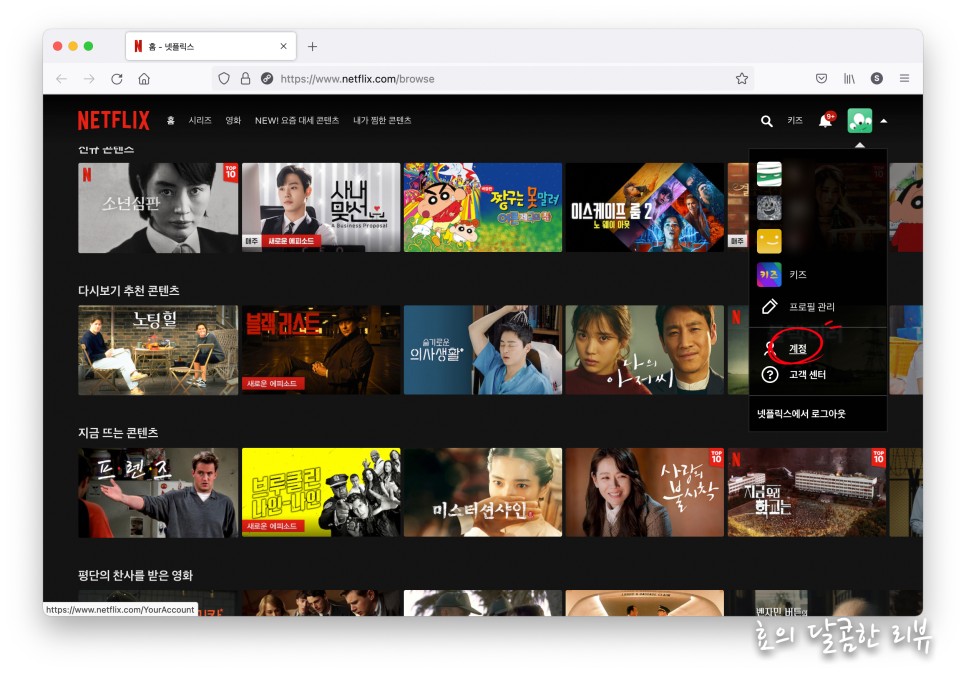Image resolution: width=966 pixels, height=673 pixels.
Task: Go back with the browser back arrow
Action: [62, 79]
